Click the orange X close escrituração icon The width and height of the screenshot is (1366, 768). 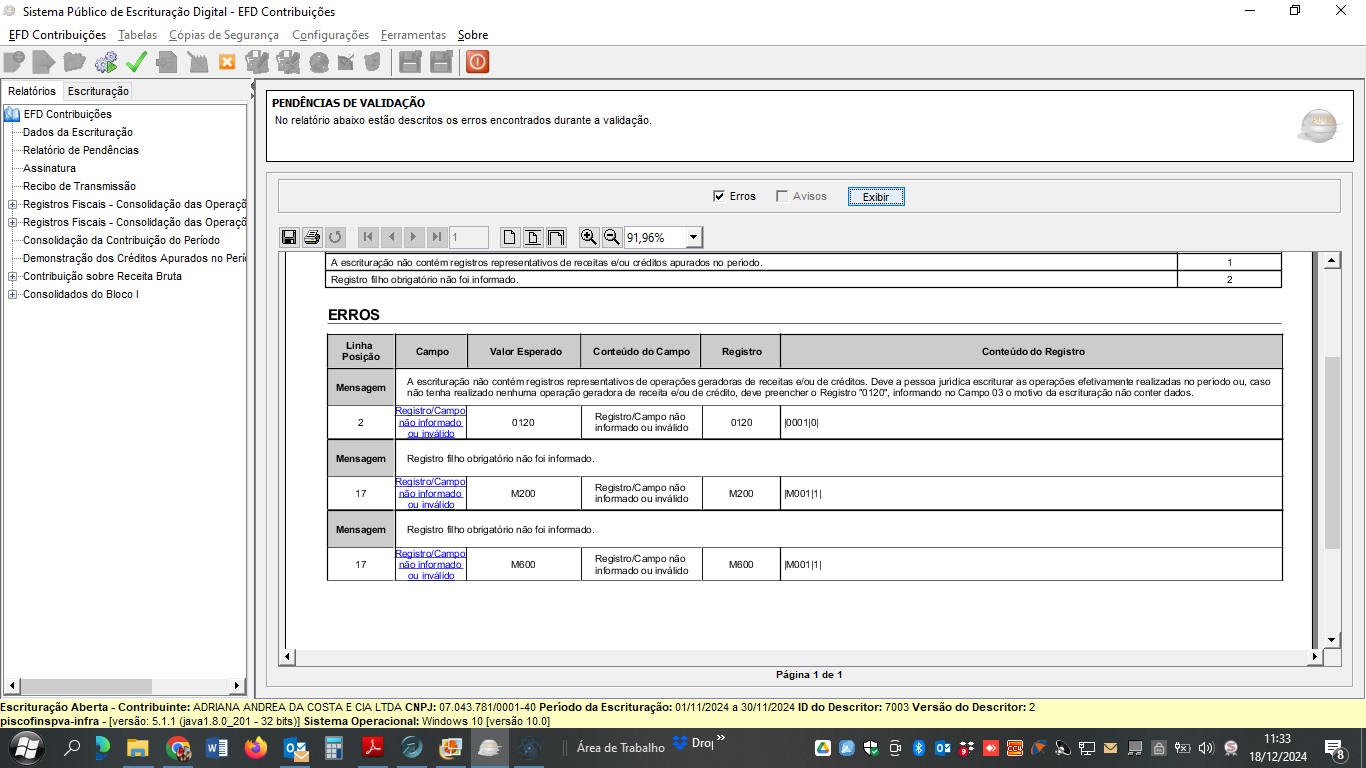click(227, 62)
